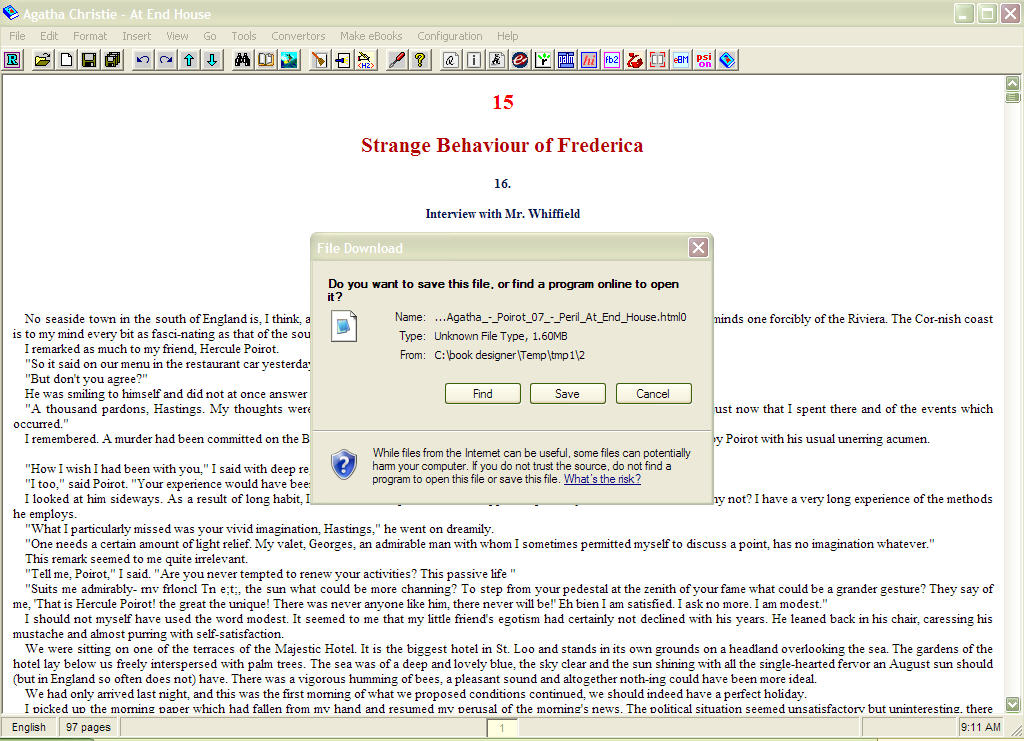Viewport: 1024px width, 741px height.
Task: Click the red chapter number '15'
Action: (x=503, y=102)
